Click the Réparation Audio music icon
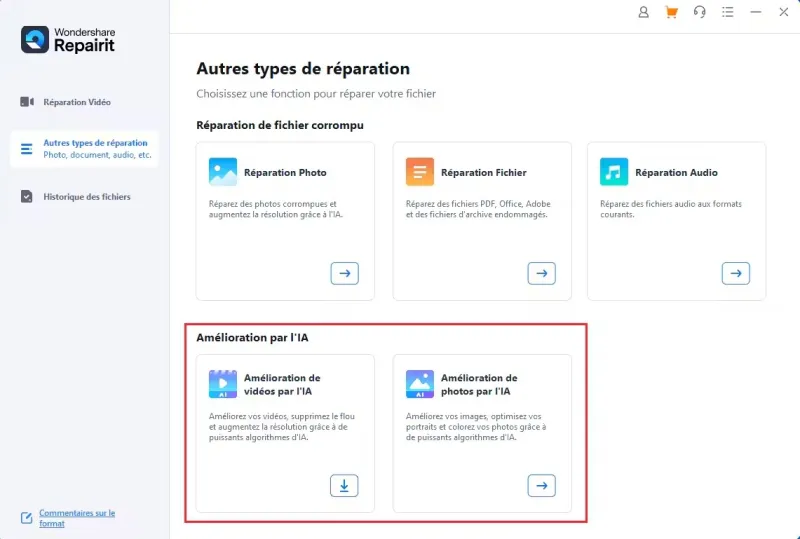Viewport: 800px width, 539px height. (x=614, y=172)
